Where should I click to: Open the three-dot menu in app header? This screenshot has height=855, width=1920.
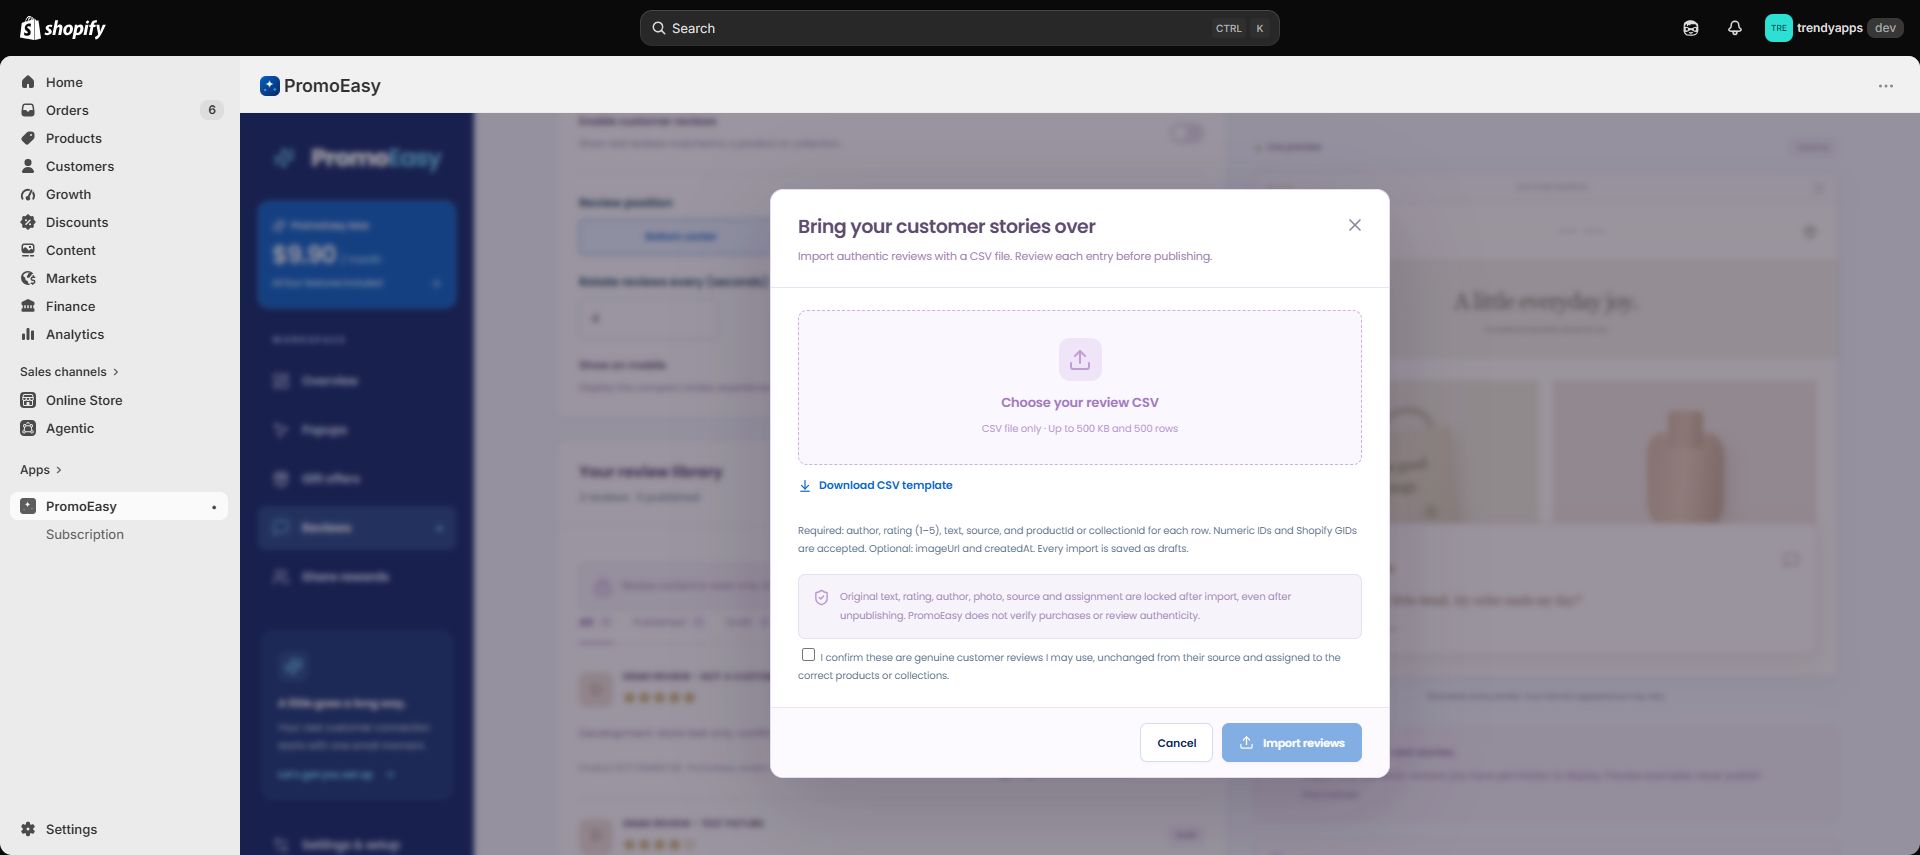(x=1886, y=86)
